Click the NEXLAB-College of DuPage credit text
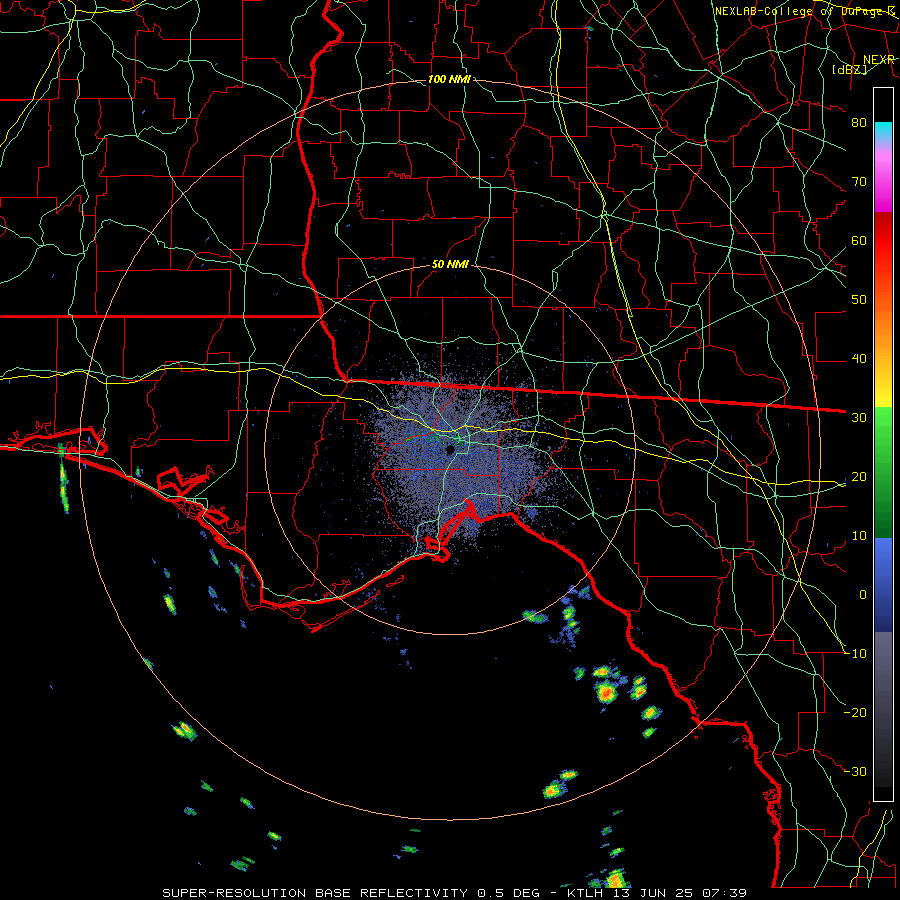This screenshot has height=900, width=900. click(805, 11)
